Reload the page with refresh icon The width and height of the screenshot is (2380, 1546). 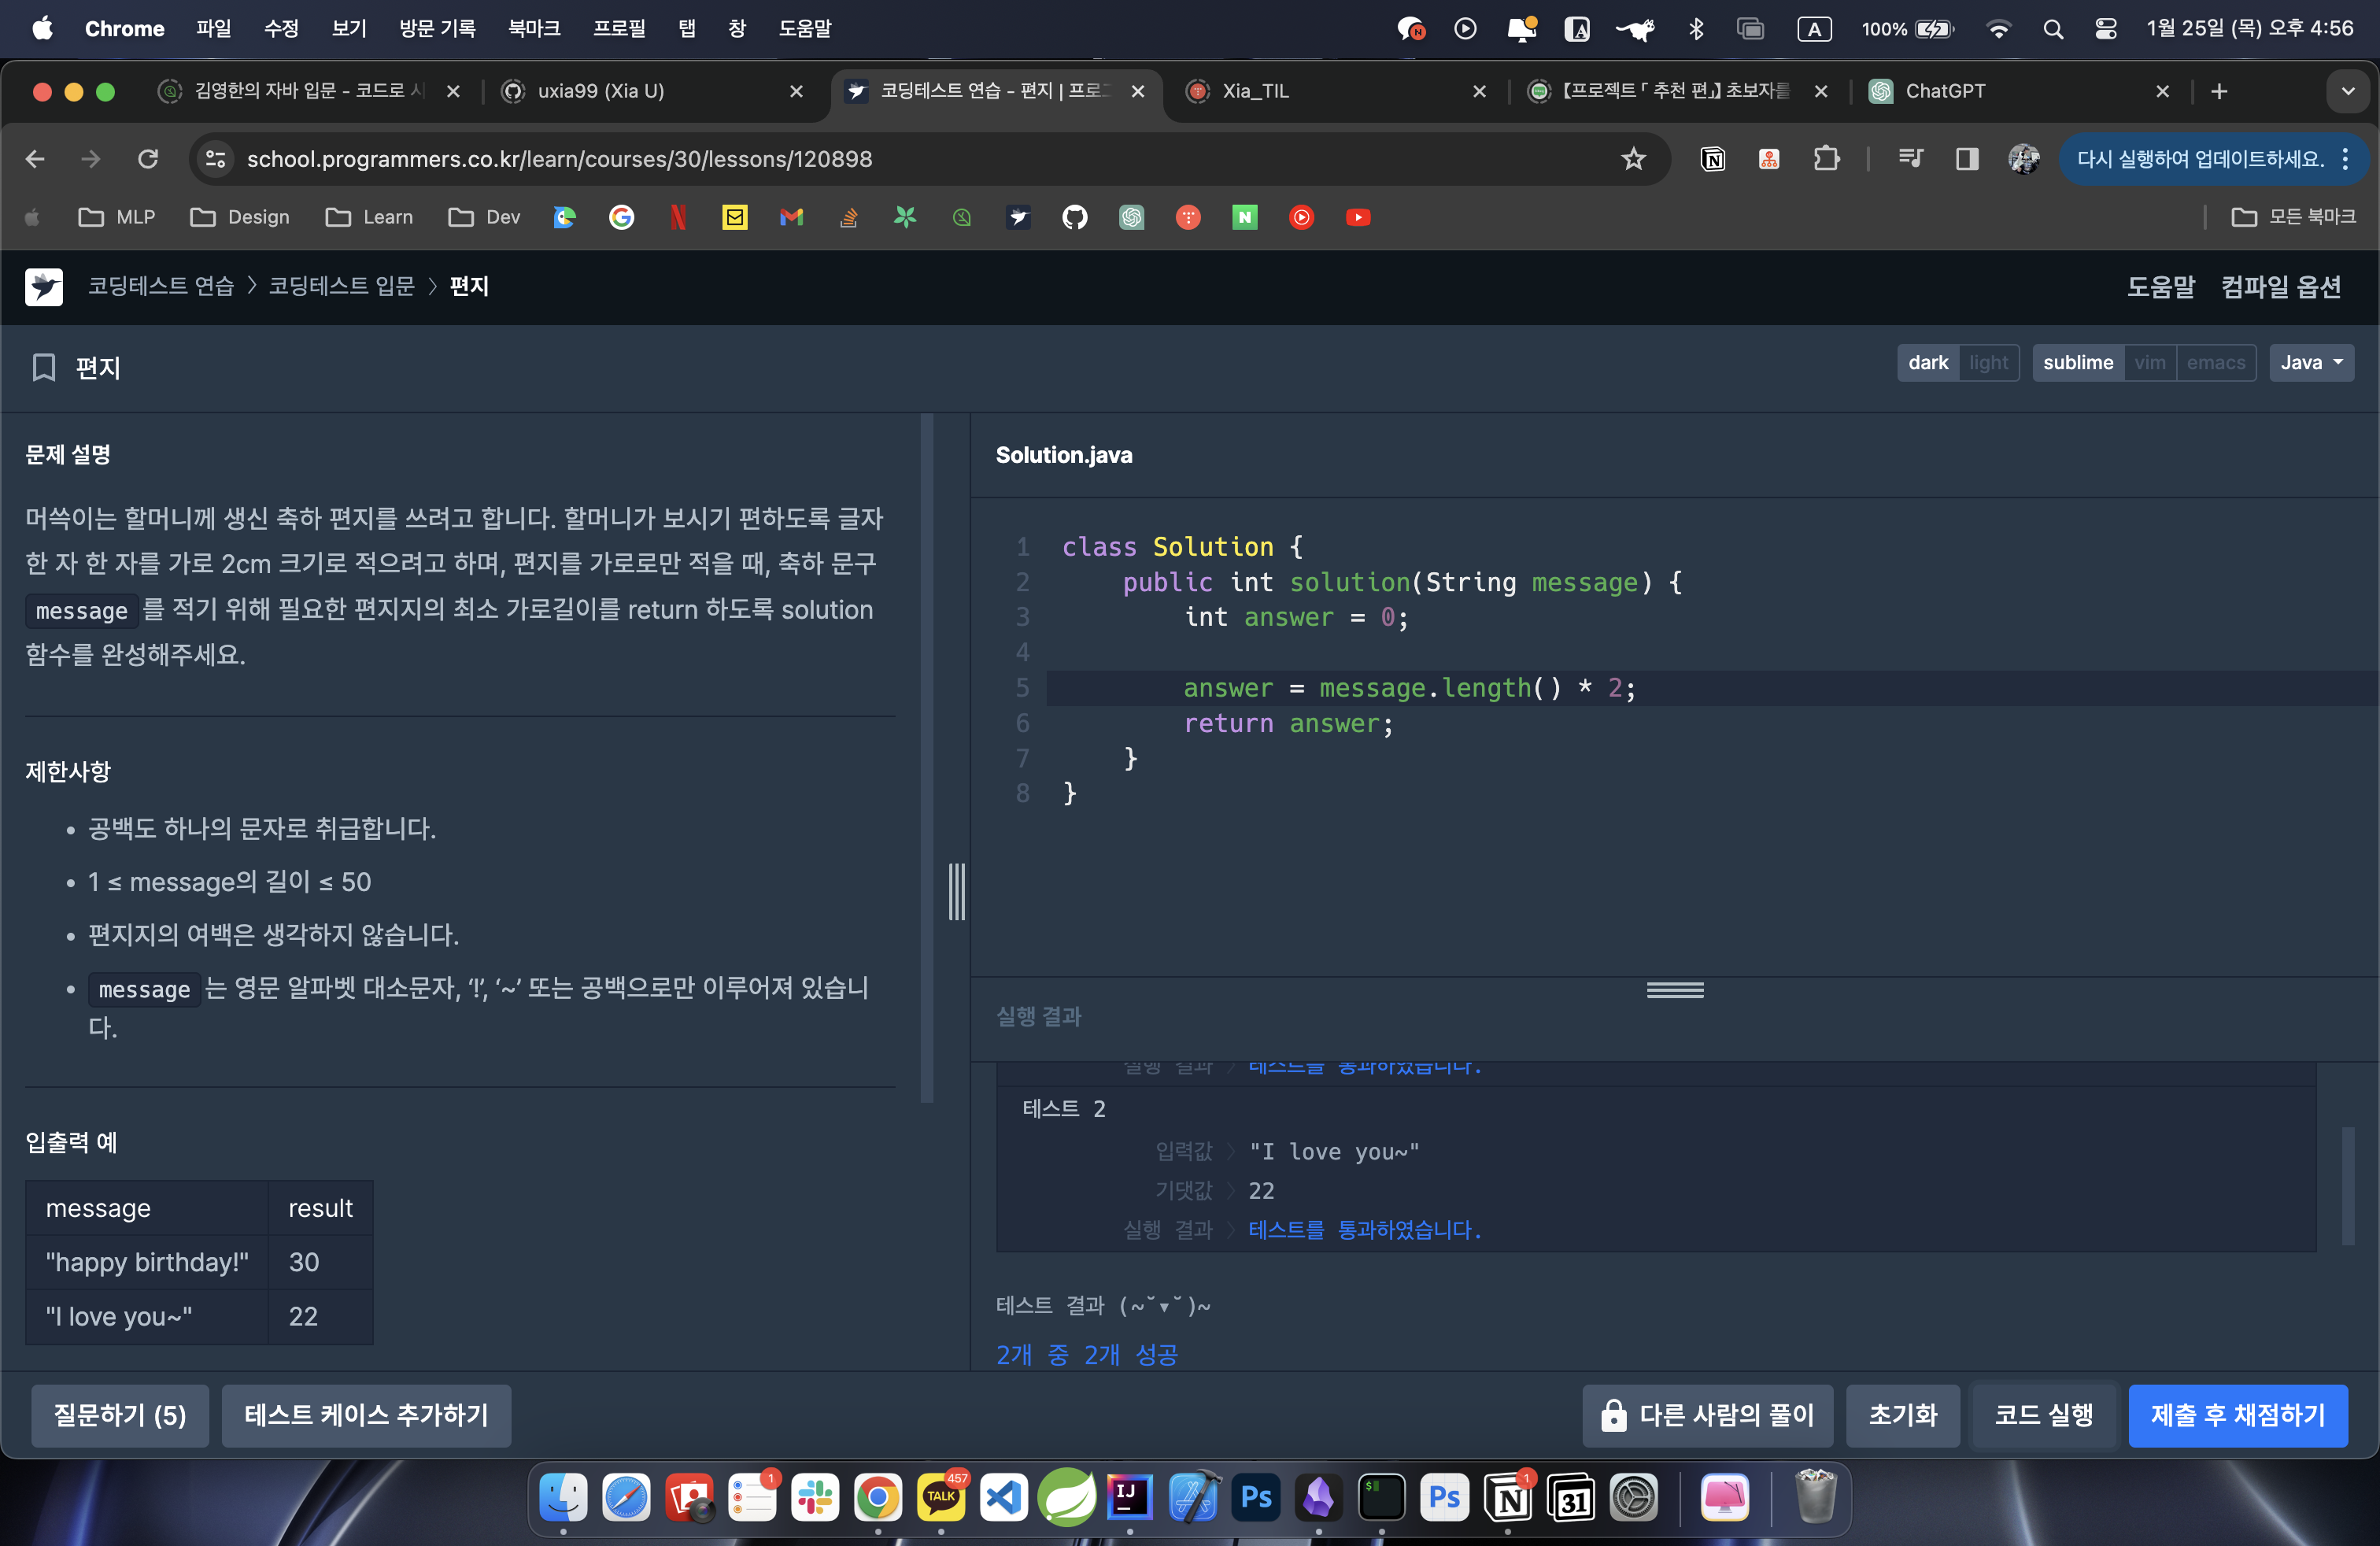point(148,159)
